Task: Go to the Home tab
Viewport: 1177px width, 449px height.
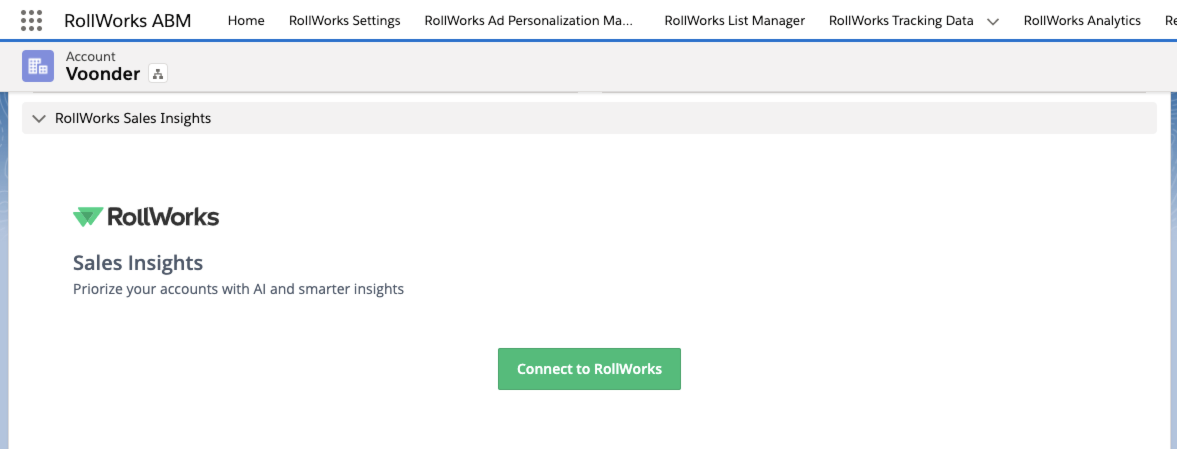Action: (246, 21)
